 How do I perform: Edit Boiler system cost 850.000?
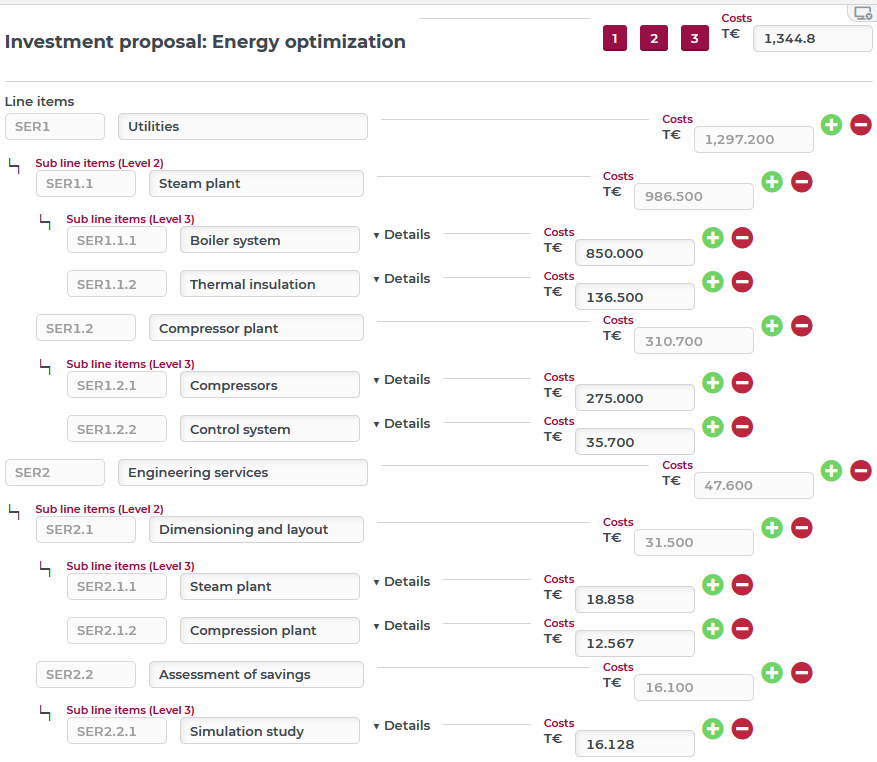pos(635,253)
